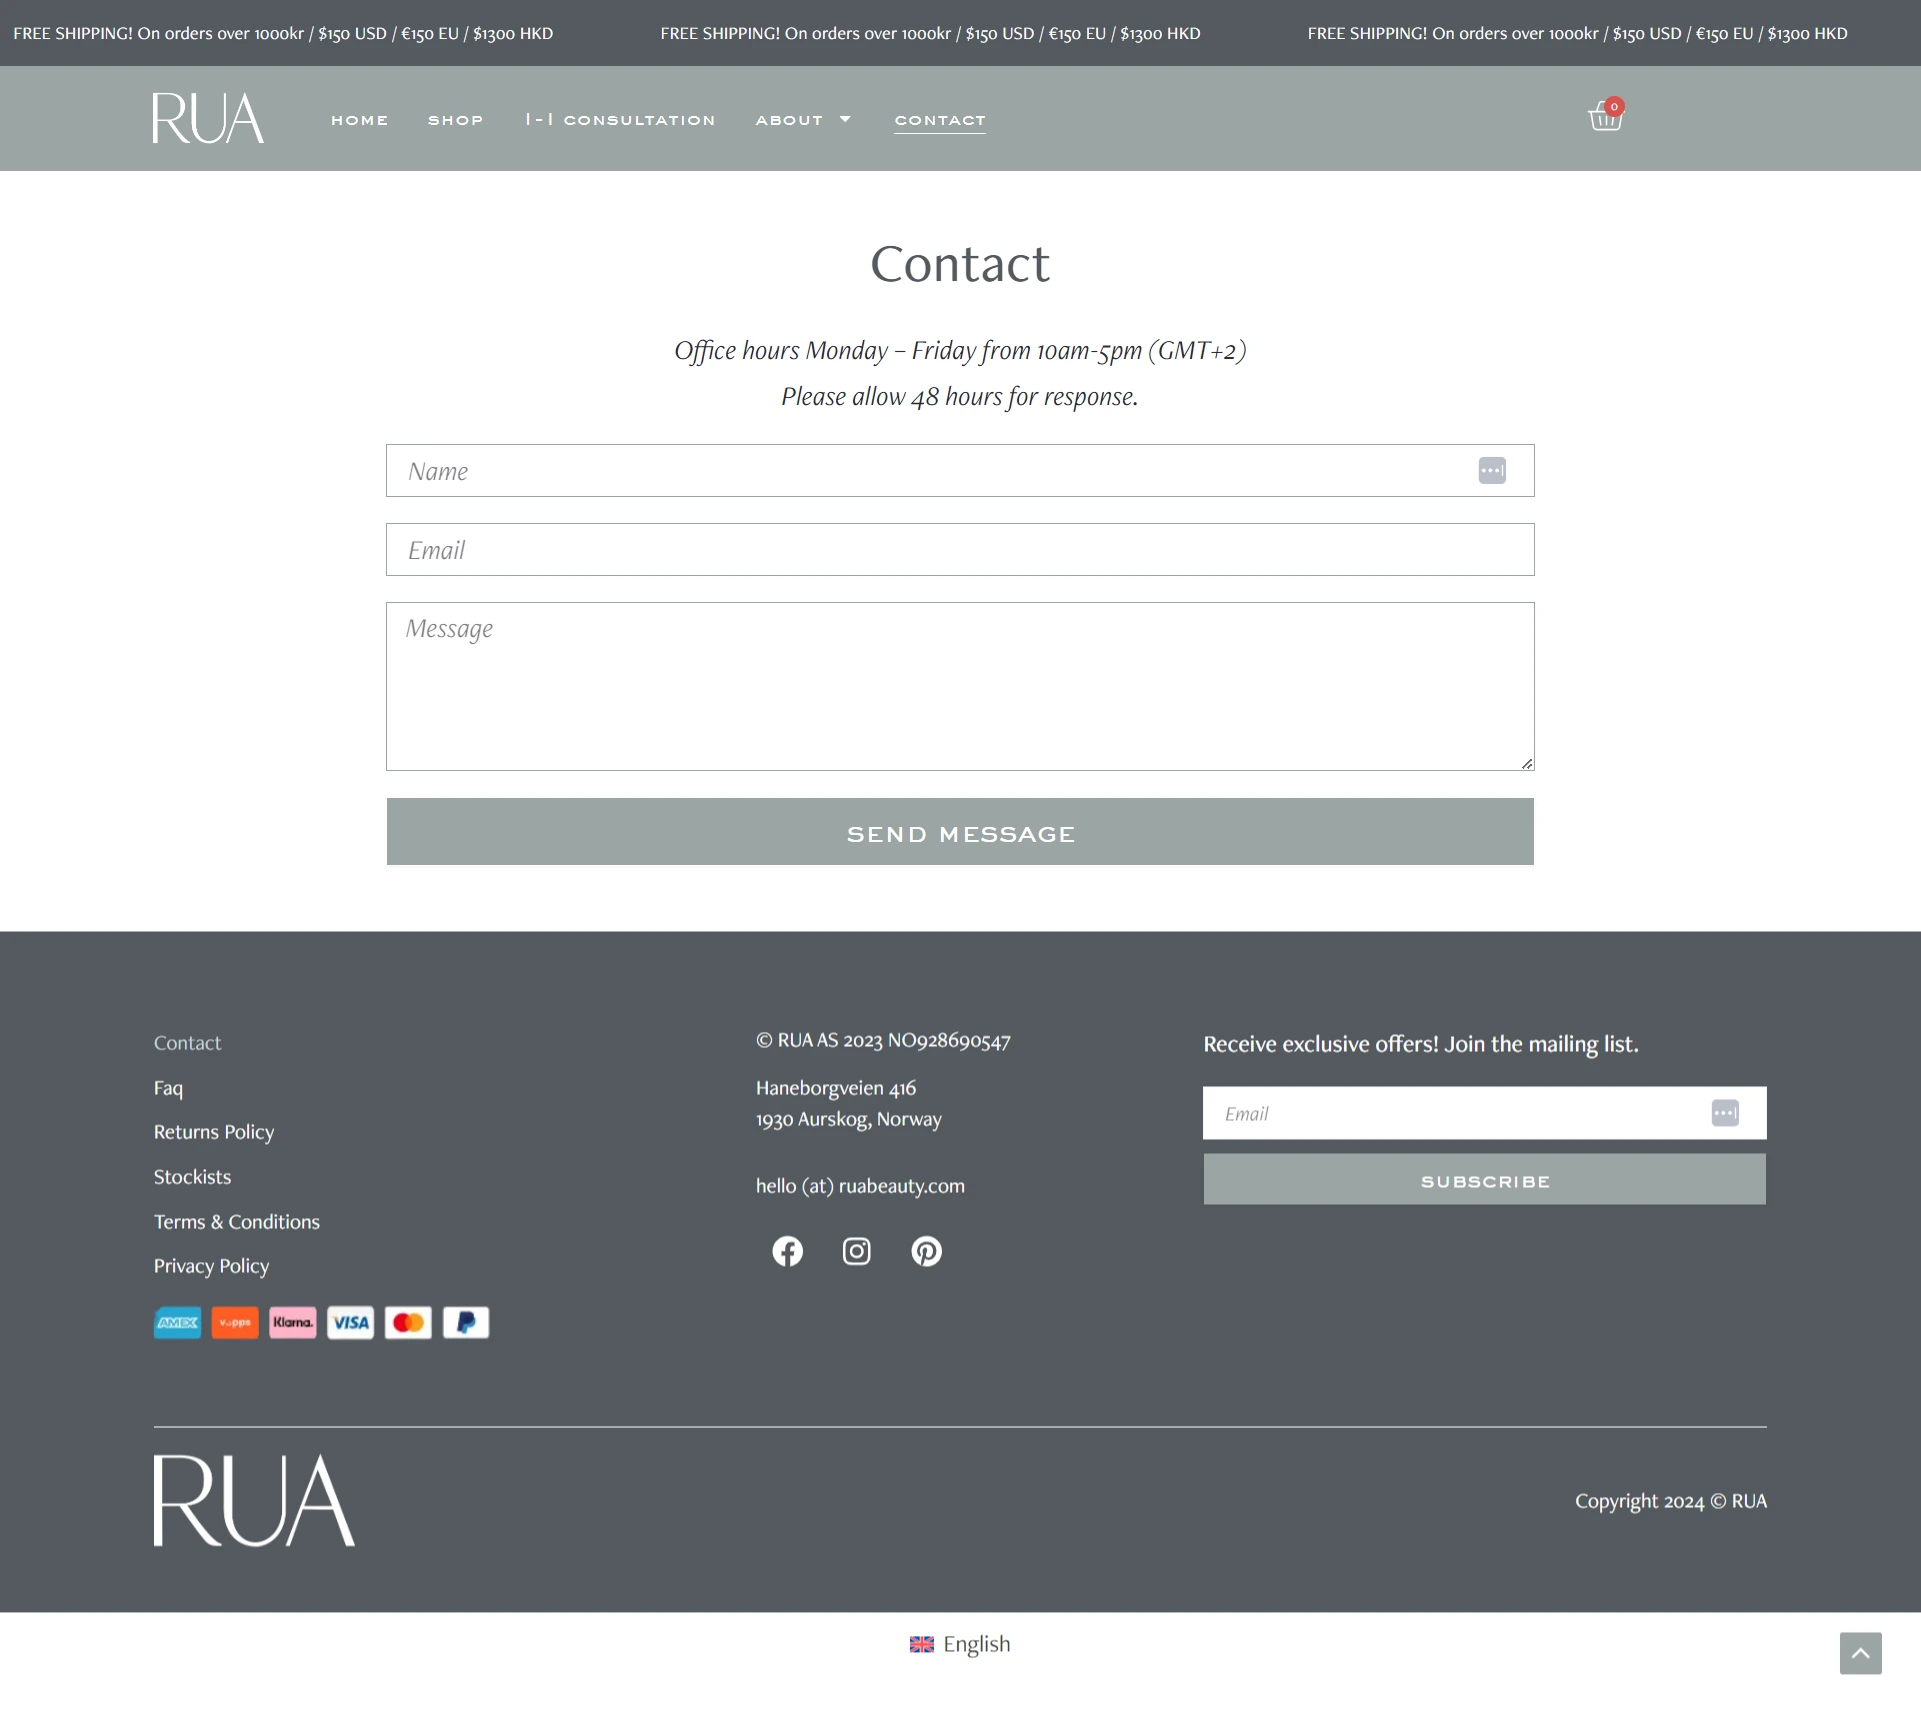1921x1715 pixels.
Task: Open the Instagram icon link
Action: tap(856, 1251)
